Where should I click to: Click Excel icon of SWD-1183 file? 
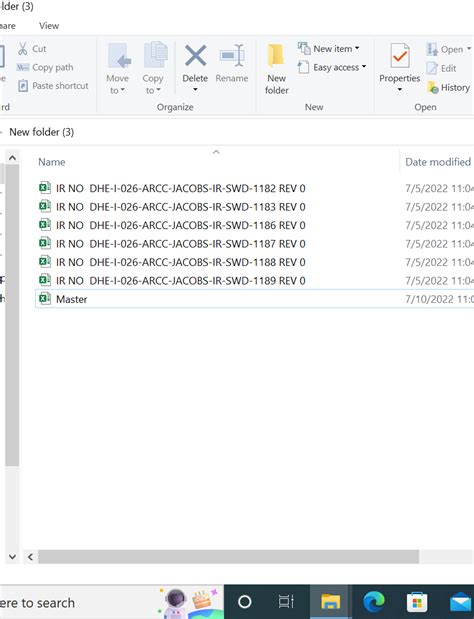click(x=45, y=206)
